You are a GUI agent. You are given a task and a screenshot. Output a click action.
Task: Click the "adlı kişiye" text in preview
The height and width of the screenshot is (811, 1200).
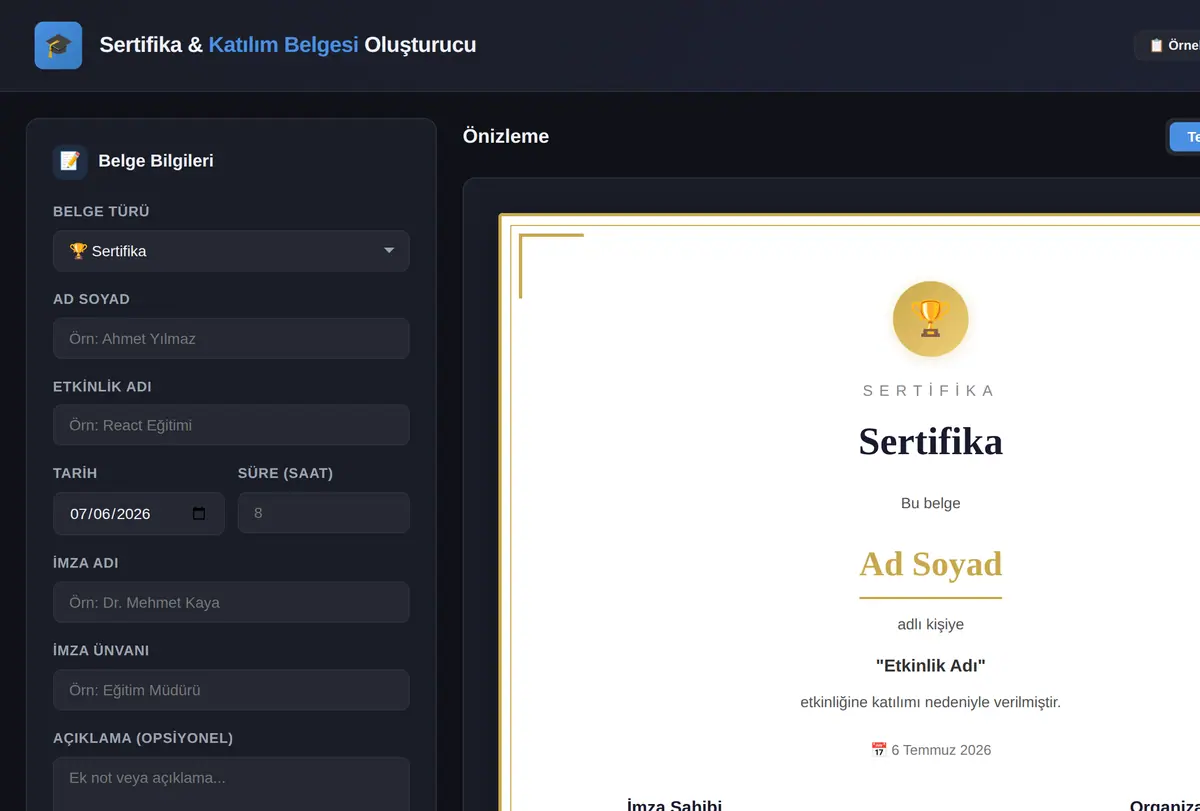(931, 624)
